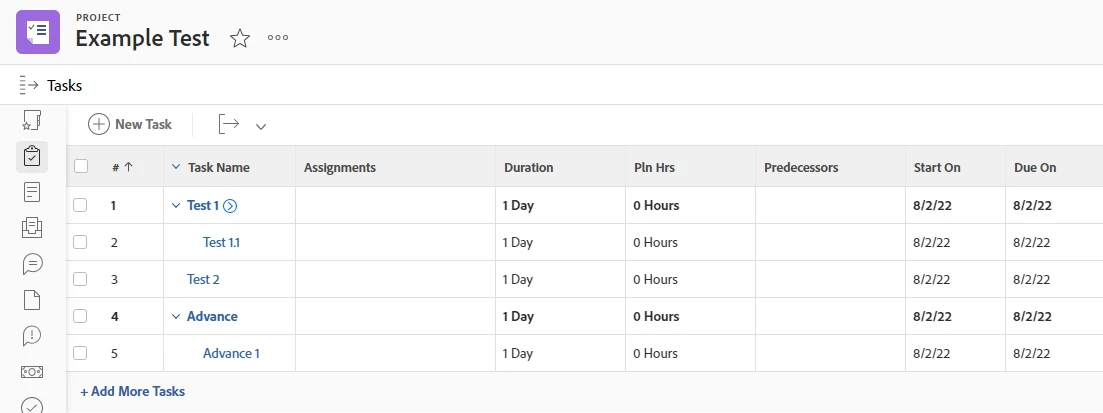
Task: Open the Documents page icon in sidebar
Action: 32,299
